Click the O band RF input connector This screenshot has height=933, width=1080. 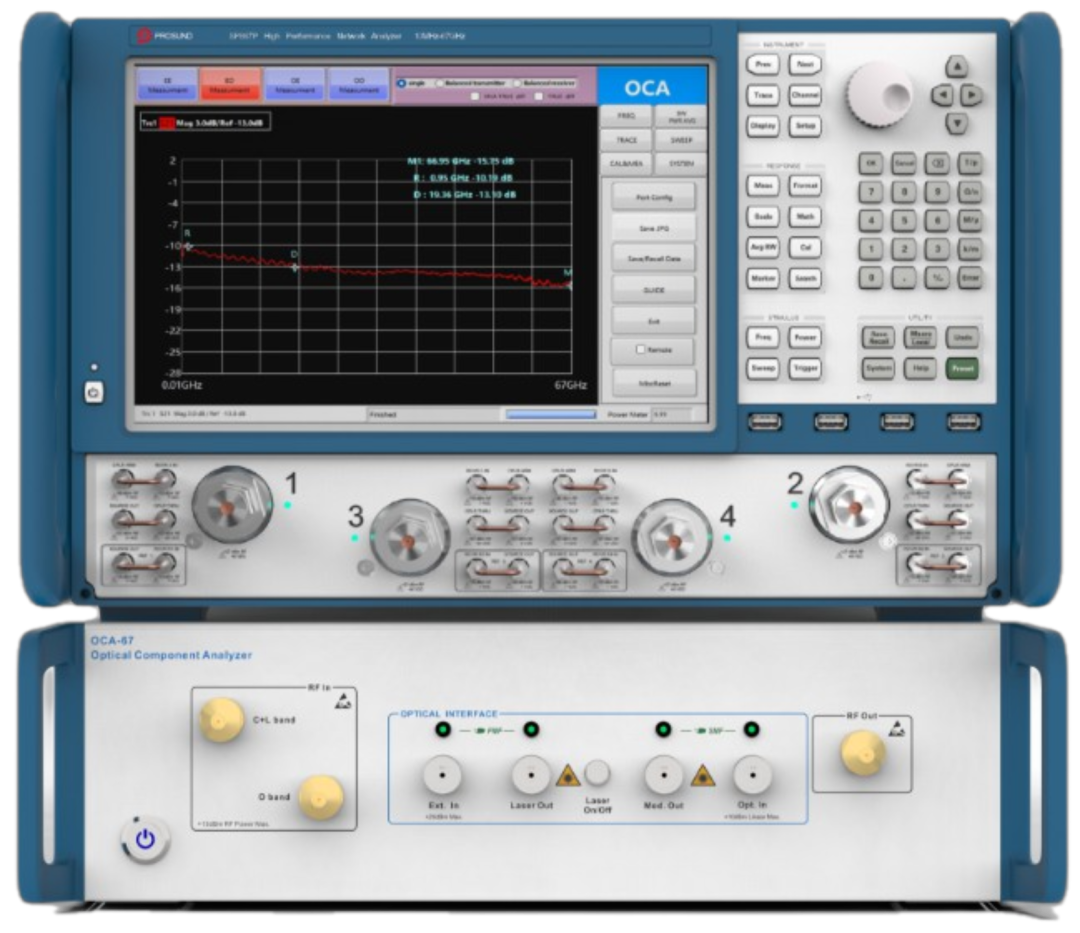(x=320, y=797)
